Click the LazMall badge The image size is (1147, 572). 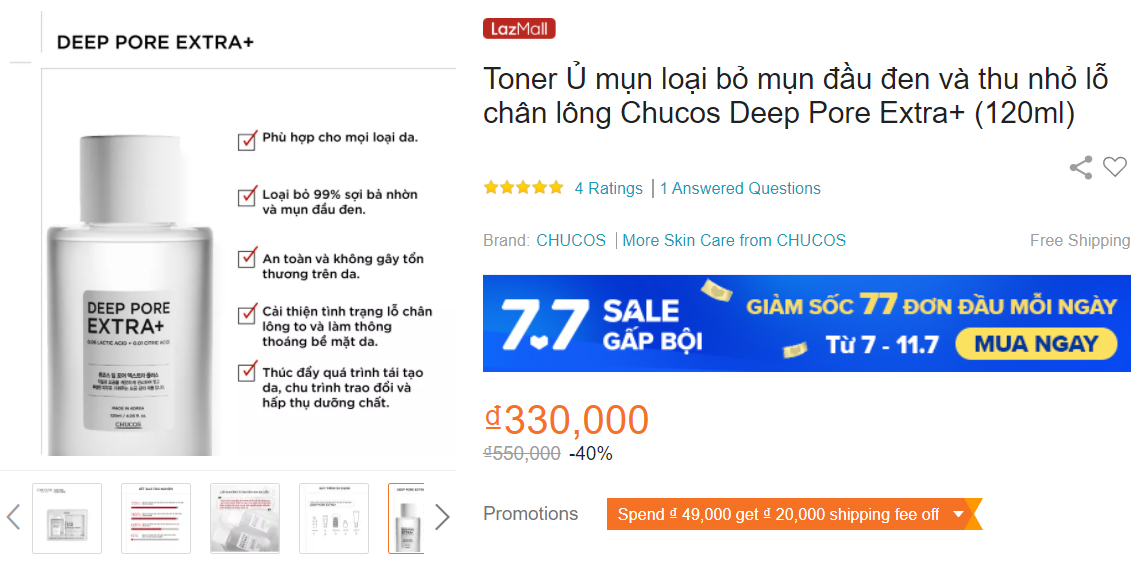coord(519,29)
